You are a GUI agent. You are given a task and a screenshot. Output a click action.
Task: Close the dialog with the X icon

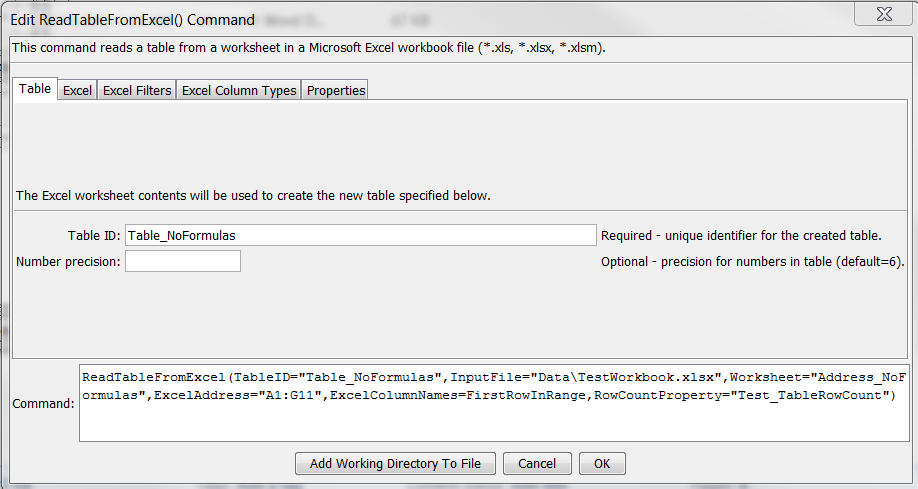pyautogui.click(x=883, y=14)
